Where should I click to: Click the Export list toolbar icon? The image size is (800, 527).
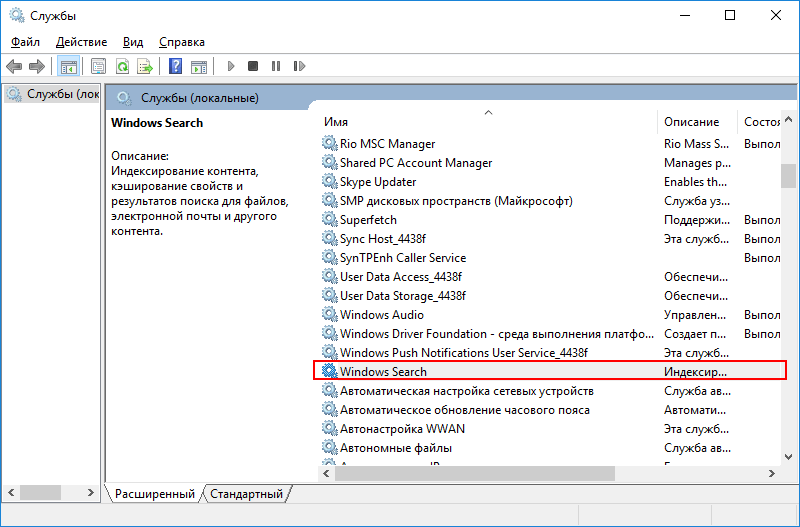point(145,66)
